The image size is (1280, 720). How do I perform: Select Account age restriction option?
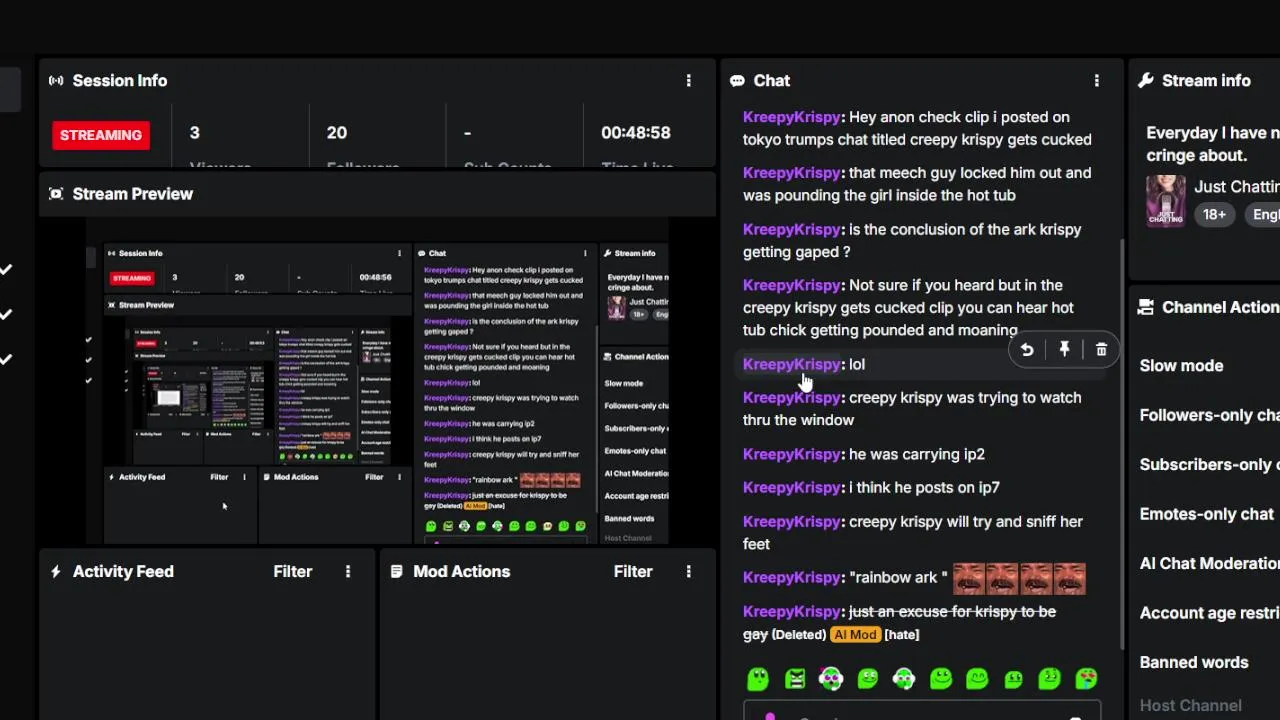(x=1209, y=613)
